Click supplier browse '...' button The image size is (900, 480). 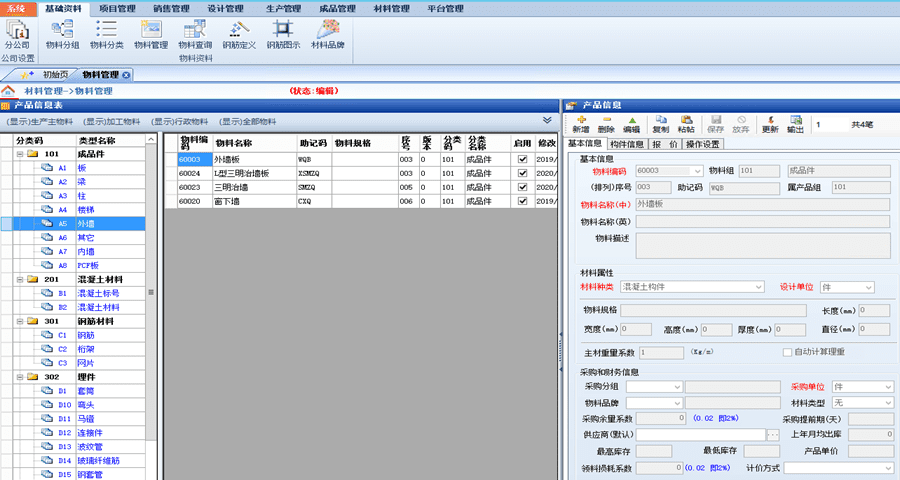point(772,435)
